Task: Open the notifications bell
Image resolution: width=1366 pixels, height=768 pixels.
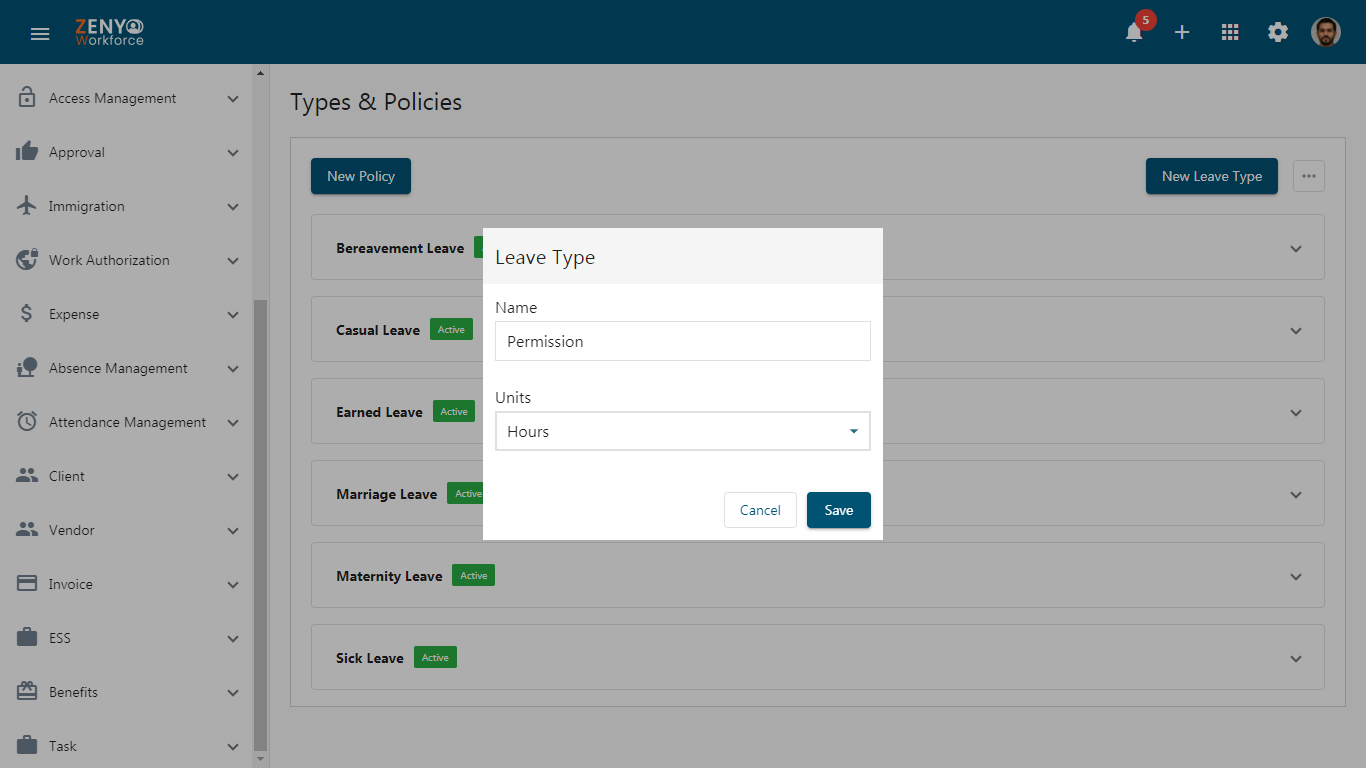Action: pos(1134,32)
